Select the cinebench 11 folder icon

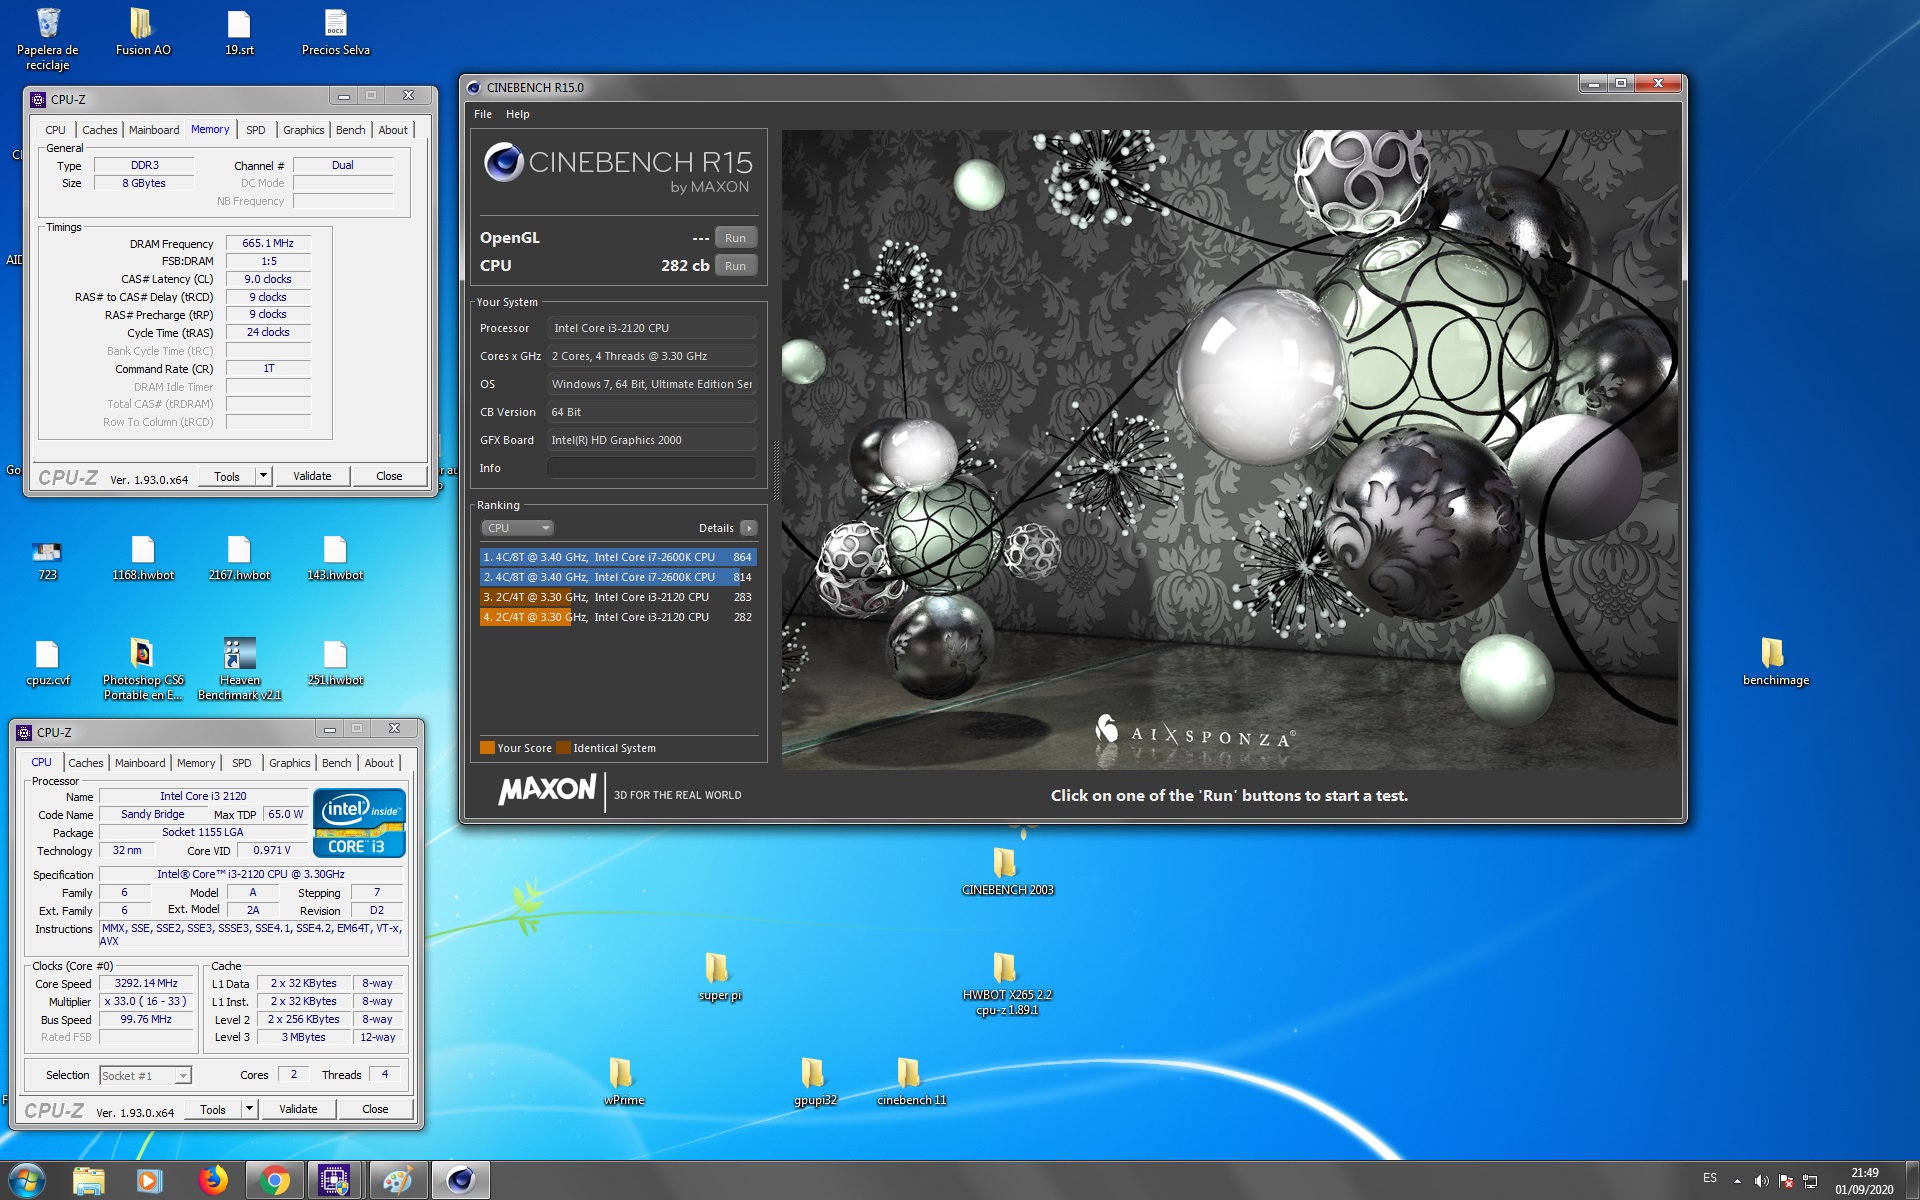coord(911,1082)
